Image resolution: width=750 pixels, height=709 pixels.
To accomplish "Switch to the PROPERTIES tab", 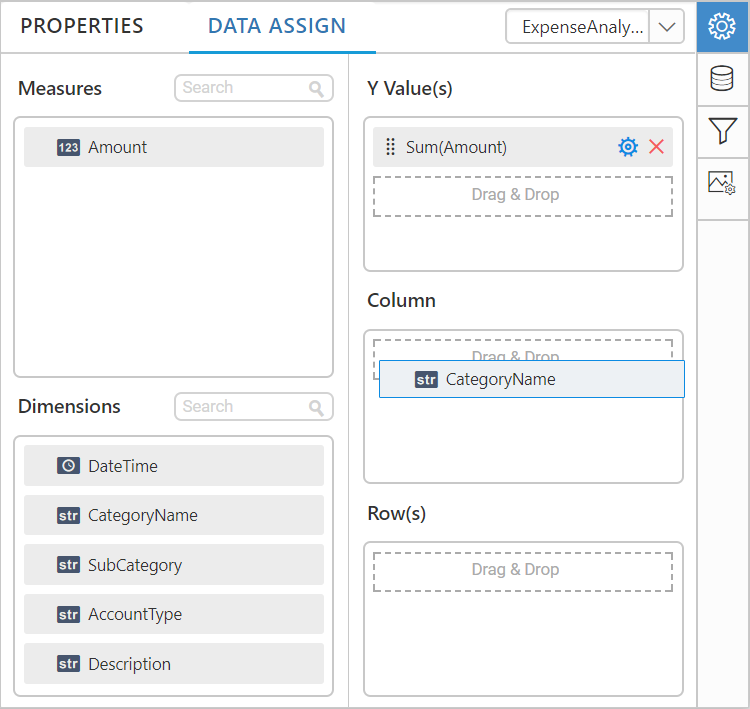I will click(x=82, y=27).
